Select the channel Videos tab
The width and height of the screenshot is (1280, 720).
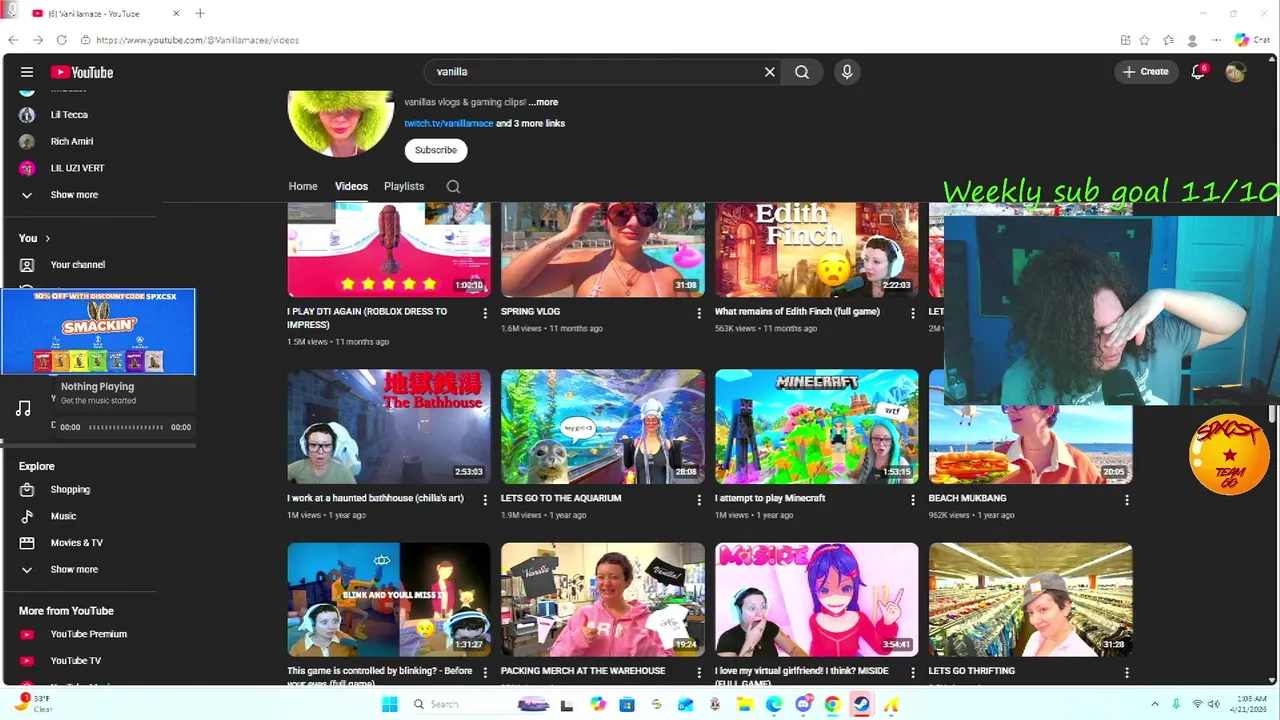point(351,186)
